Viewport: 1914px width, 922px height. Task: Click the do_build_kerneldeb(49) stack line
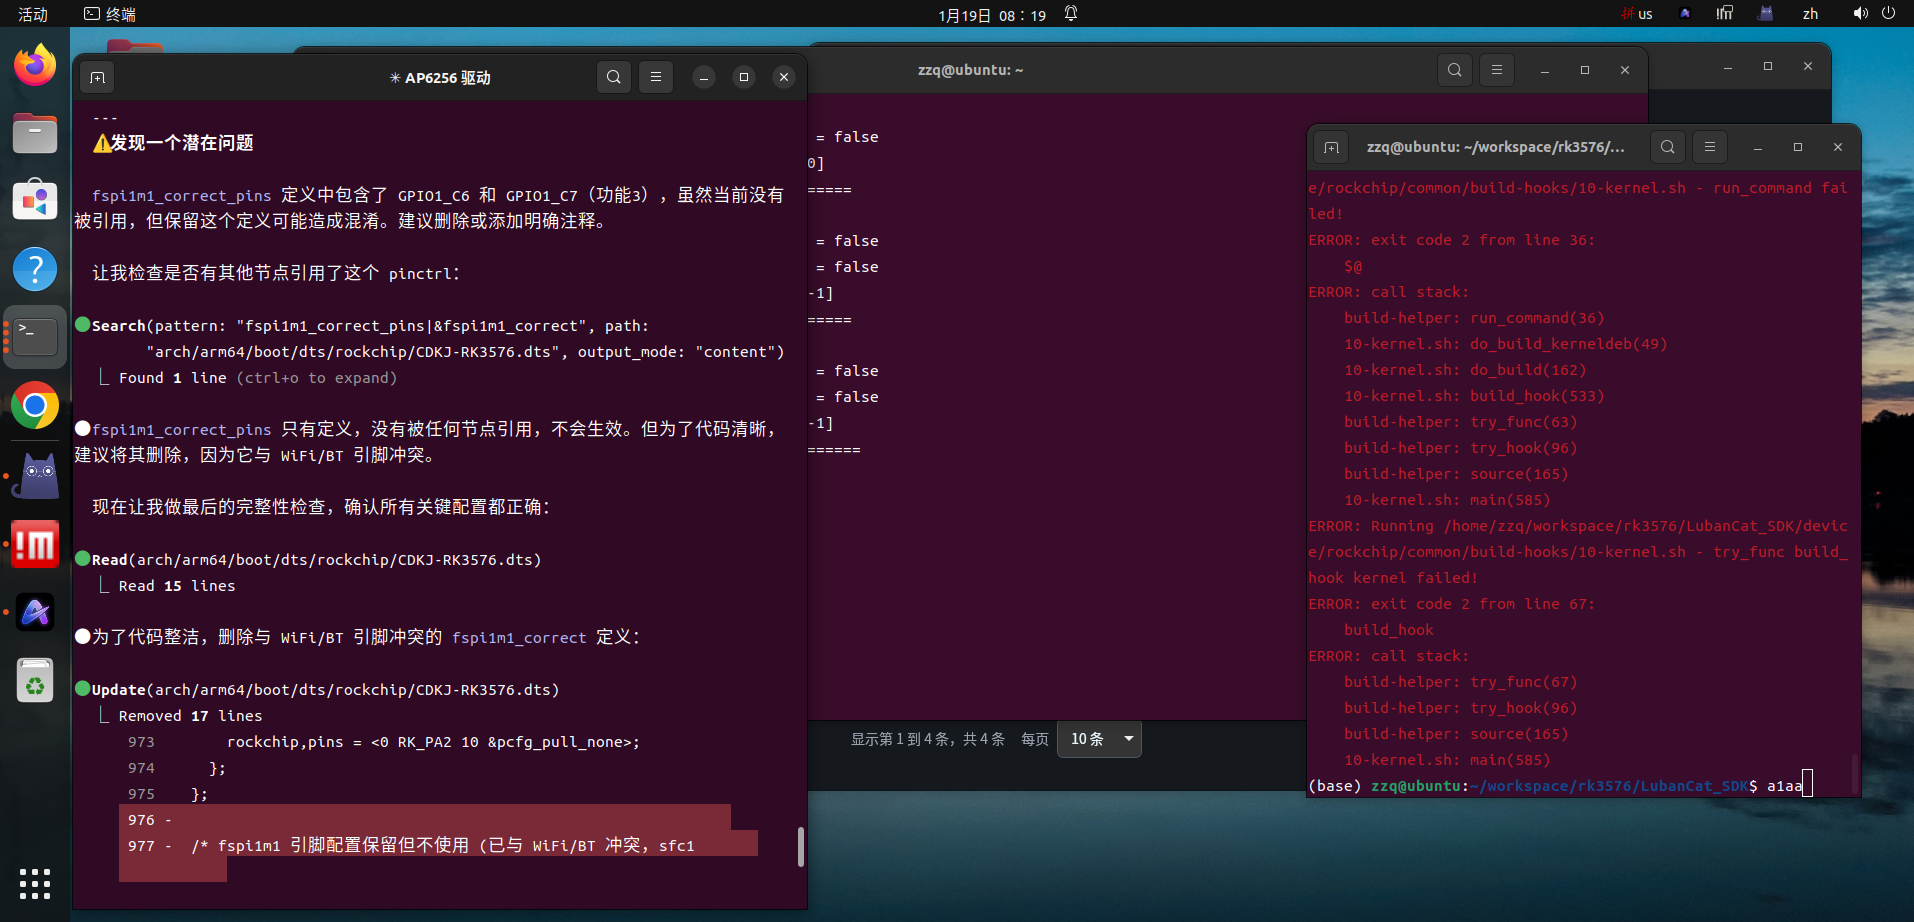[x=1505, y=344]
